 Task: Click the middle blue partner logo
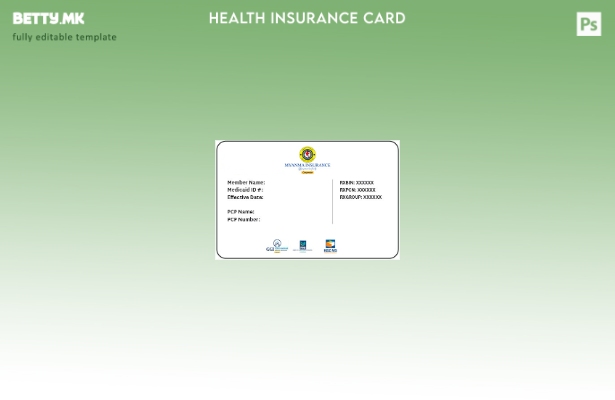[303, 245]
